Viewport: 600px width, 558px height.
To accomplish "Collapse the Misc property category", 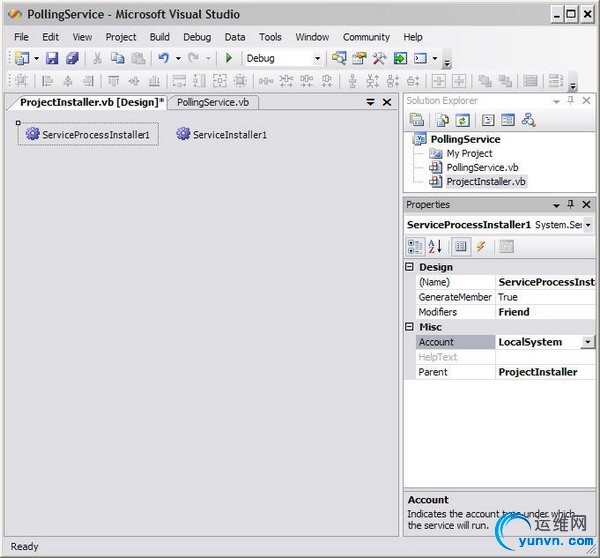I will point(409,326).
